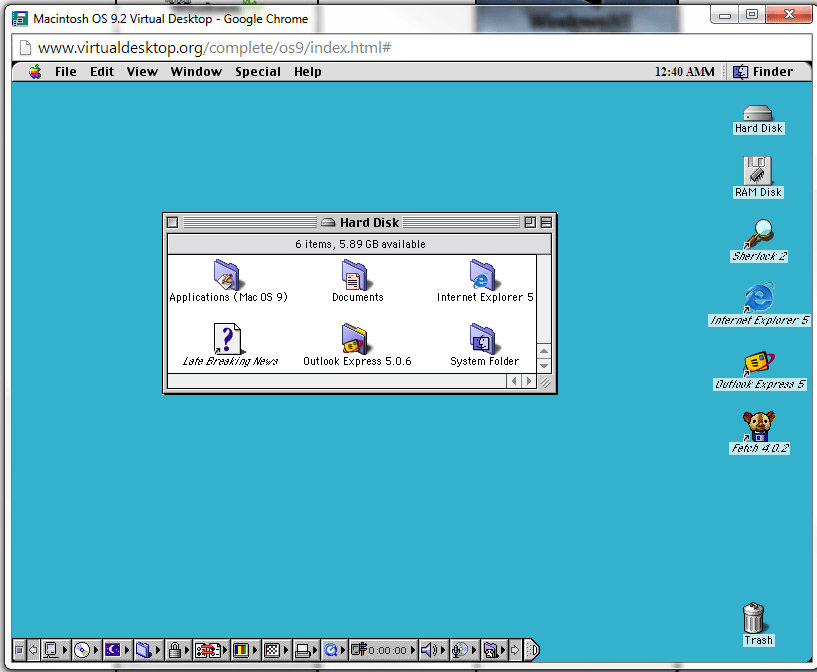Click the window resize grip corner
Screen dimensions: 817x672
(x=544, y=382)
